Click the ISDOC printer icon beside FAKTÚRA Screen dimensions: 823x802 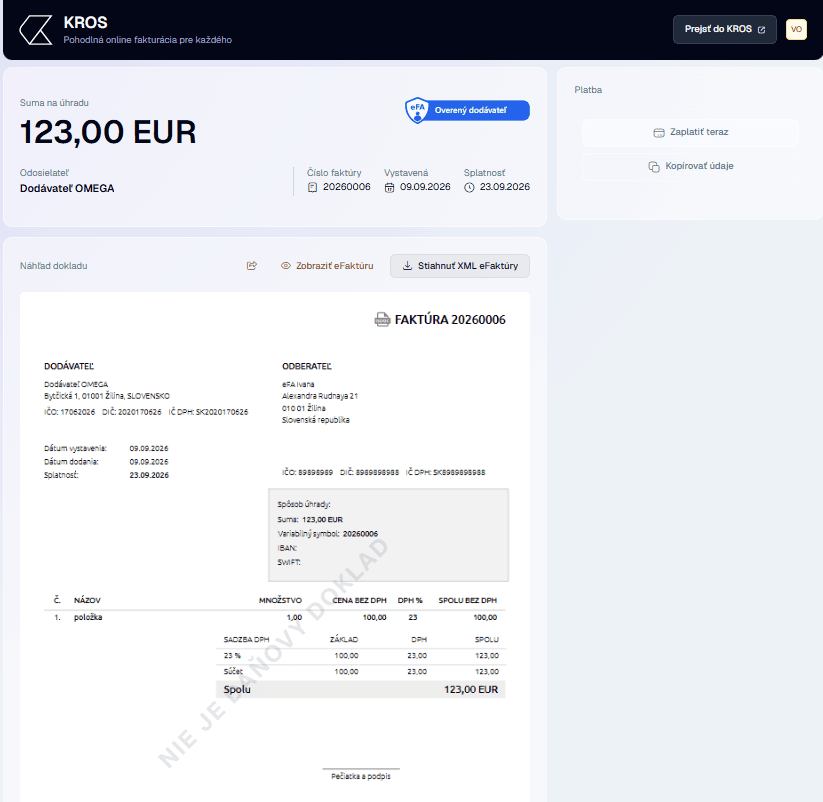coord(382,319)
